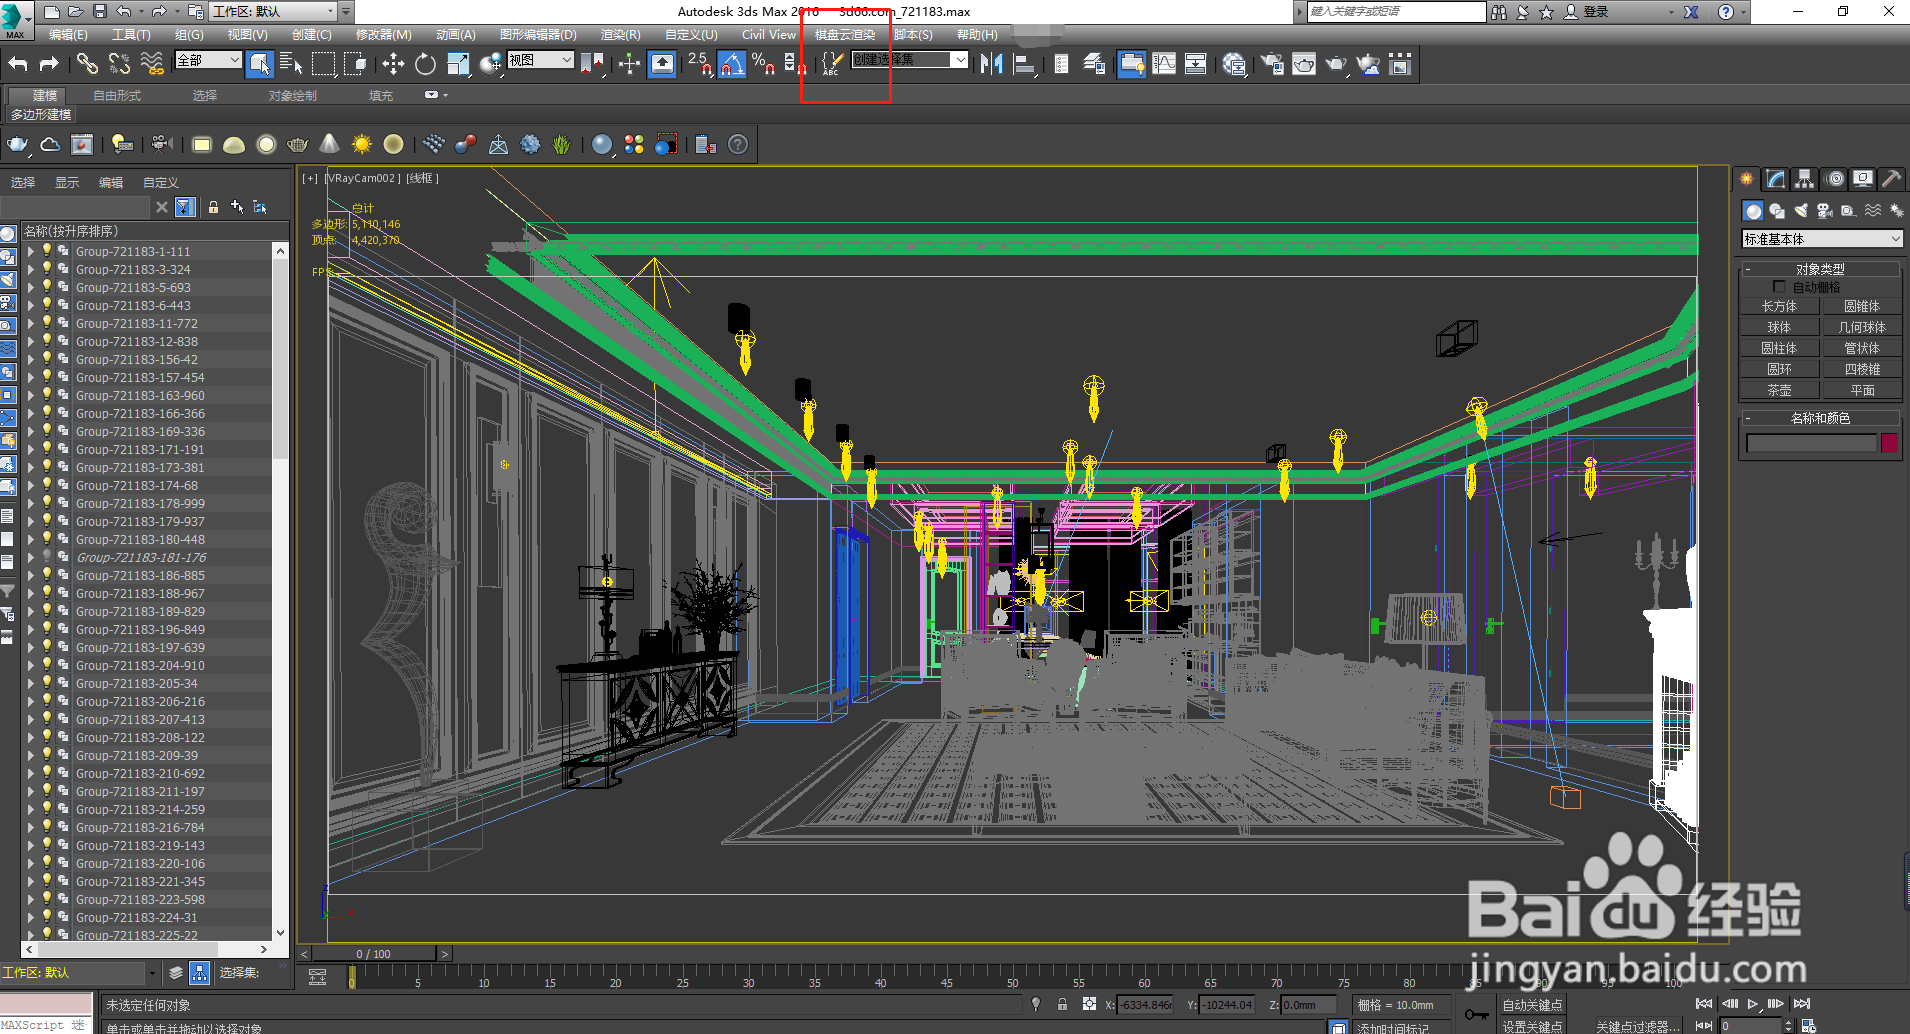Click the teapot icon in modeling ribbon bar
1910x1034 pixels.
(18, 145)
